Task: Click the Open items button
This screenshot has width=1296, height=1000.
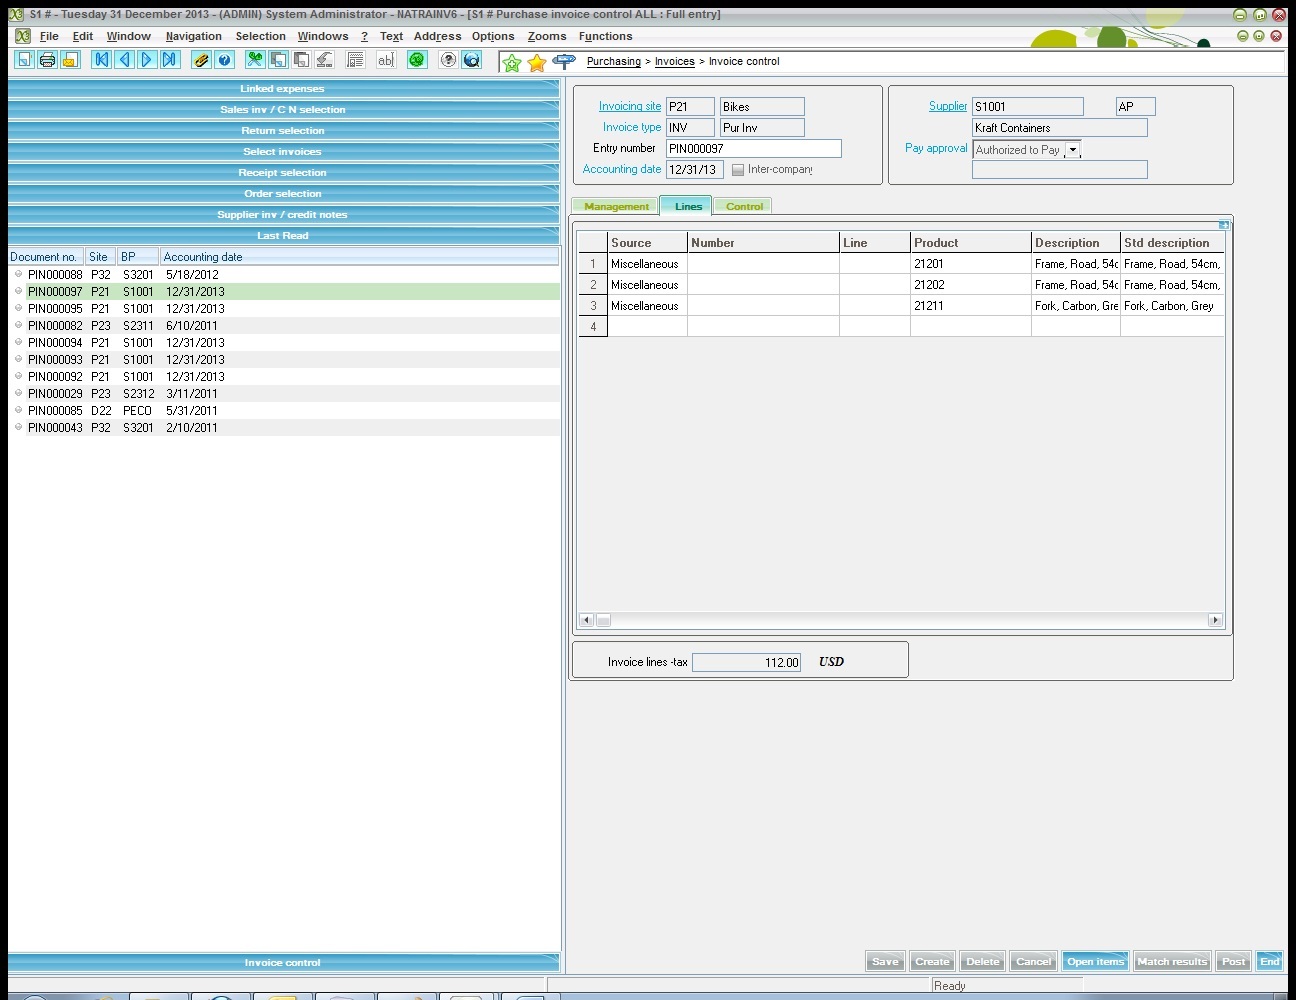Action: coord(1095,961)
